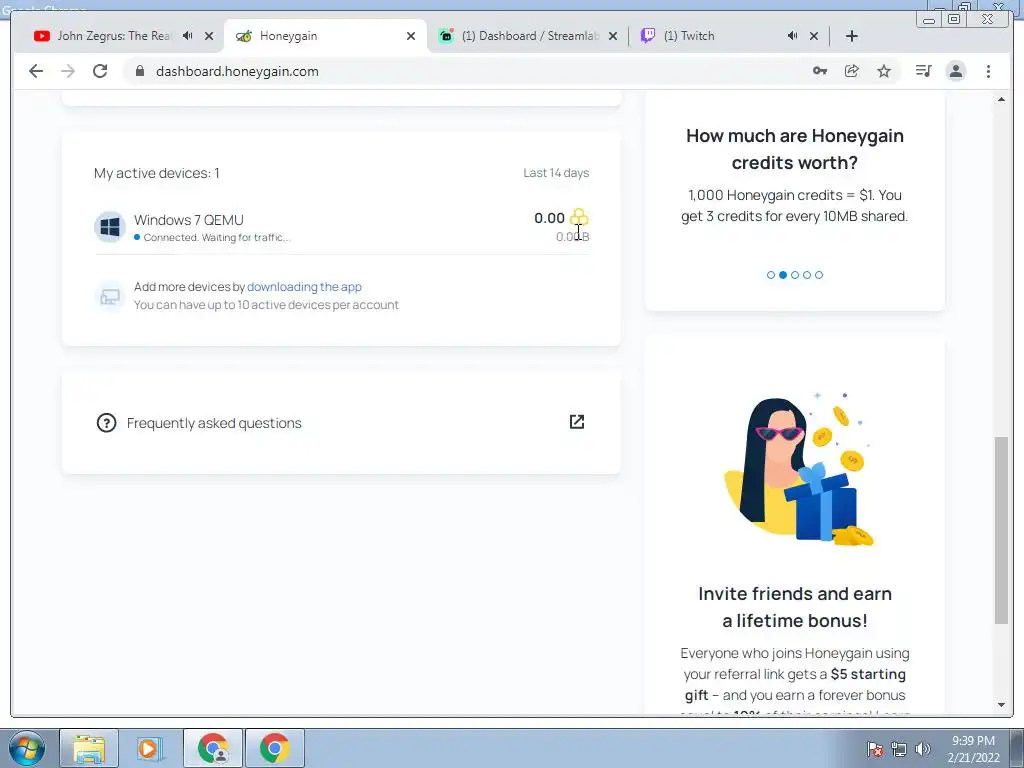This screenshot has height=768, width=1024.
Task: Mute audio on the YouTube tab
Action: pos(187,36)
